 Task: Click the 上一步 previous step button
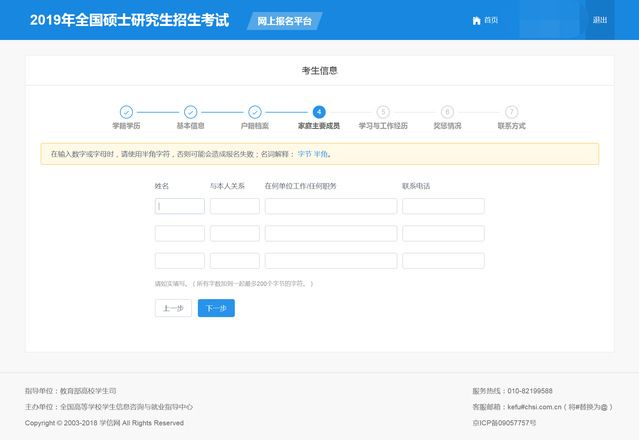[x=173, y=308]
